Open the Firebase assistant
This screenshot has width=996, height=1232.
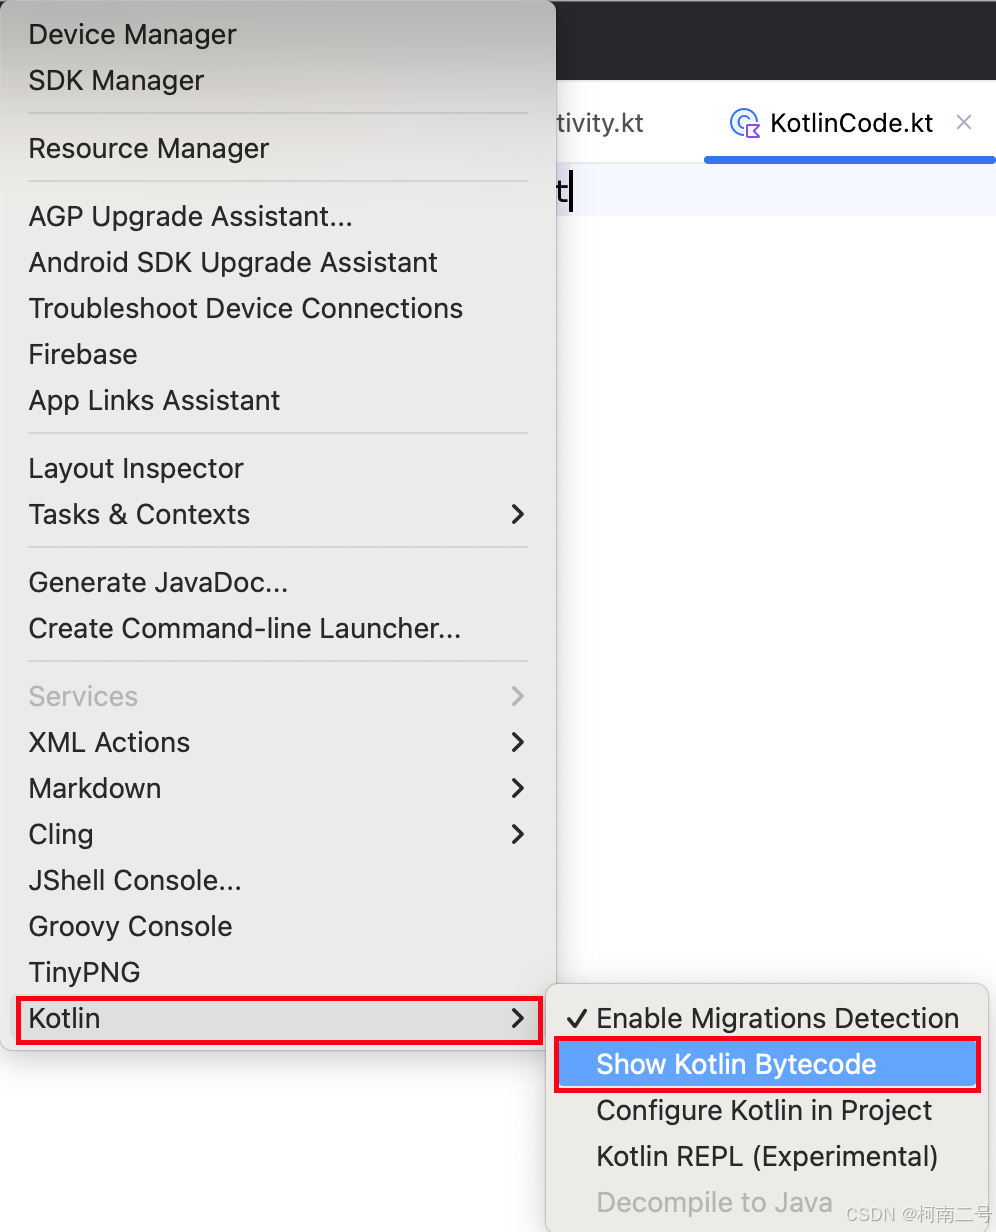coord(83,354)
